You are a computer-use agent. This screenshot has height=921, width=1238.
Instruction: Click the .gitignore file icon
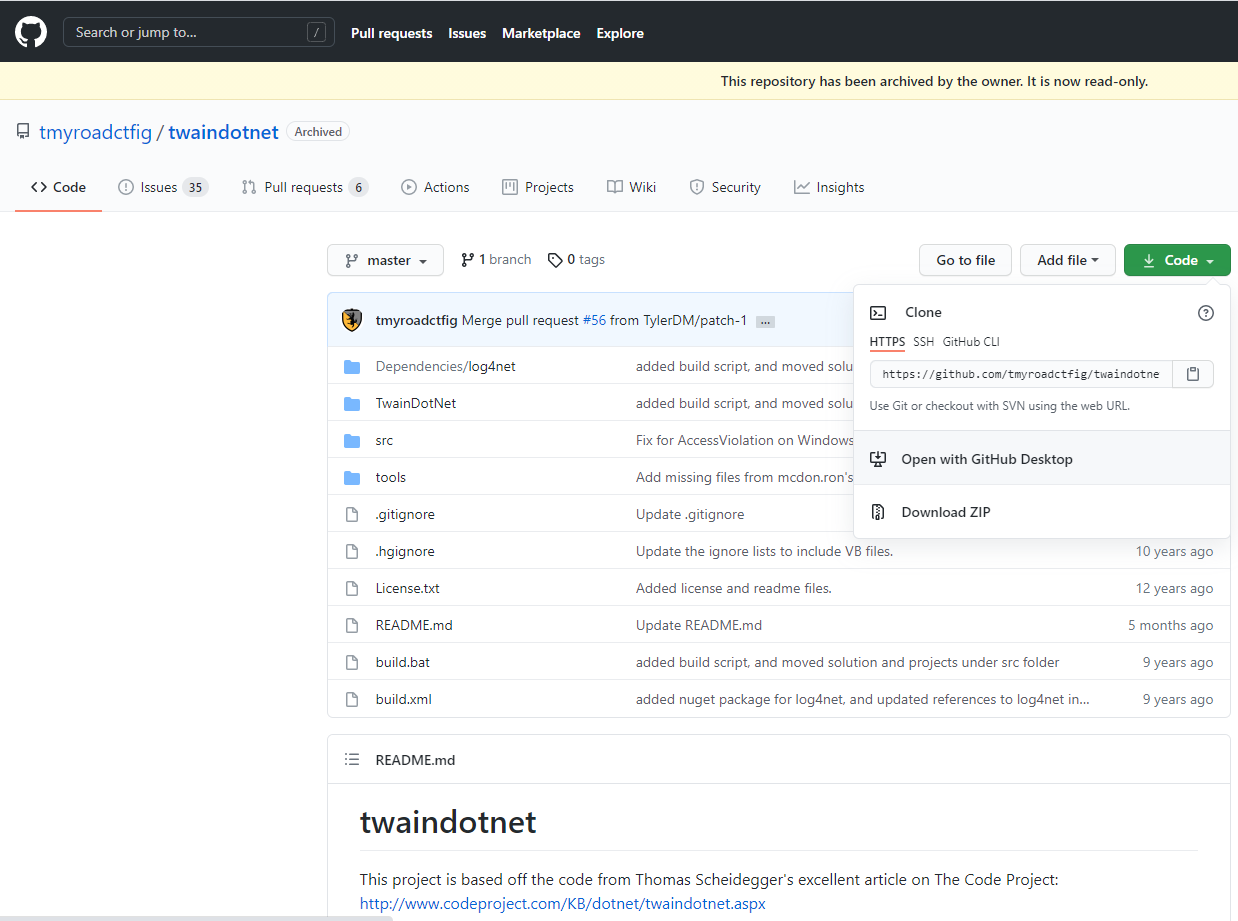(352, 514)
